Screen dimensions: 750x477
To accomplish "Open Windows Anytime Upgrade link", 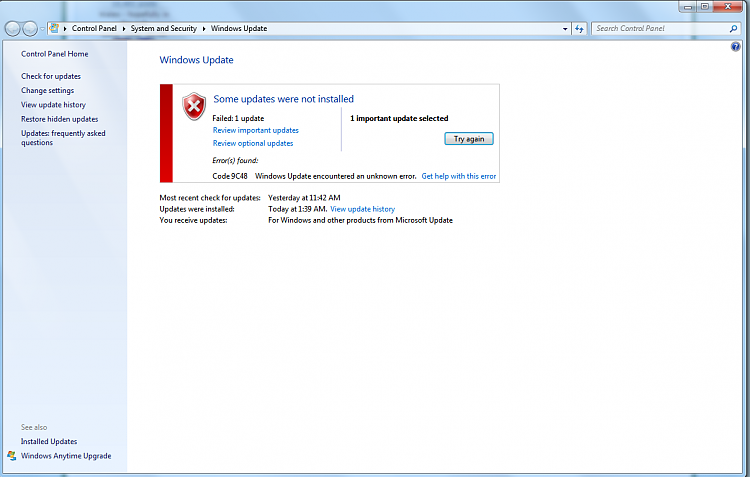I will 66,456.
